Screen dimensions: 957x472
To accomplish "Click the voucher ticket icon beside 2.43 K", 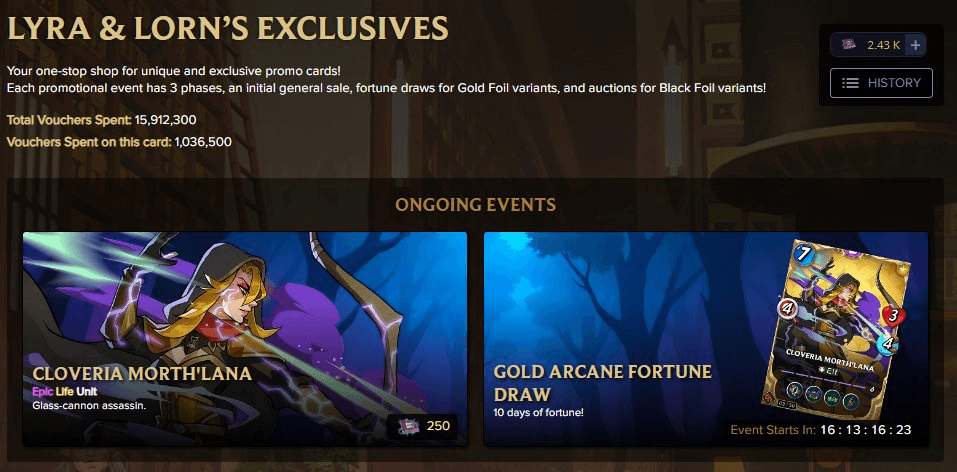I will 849,45.
